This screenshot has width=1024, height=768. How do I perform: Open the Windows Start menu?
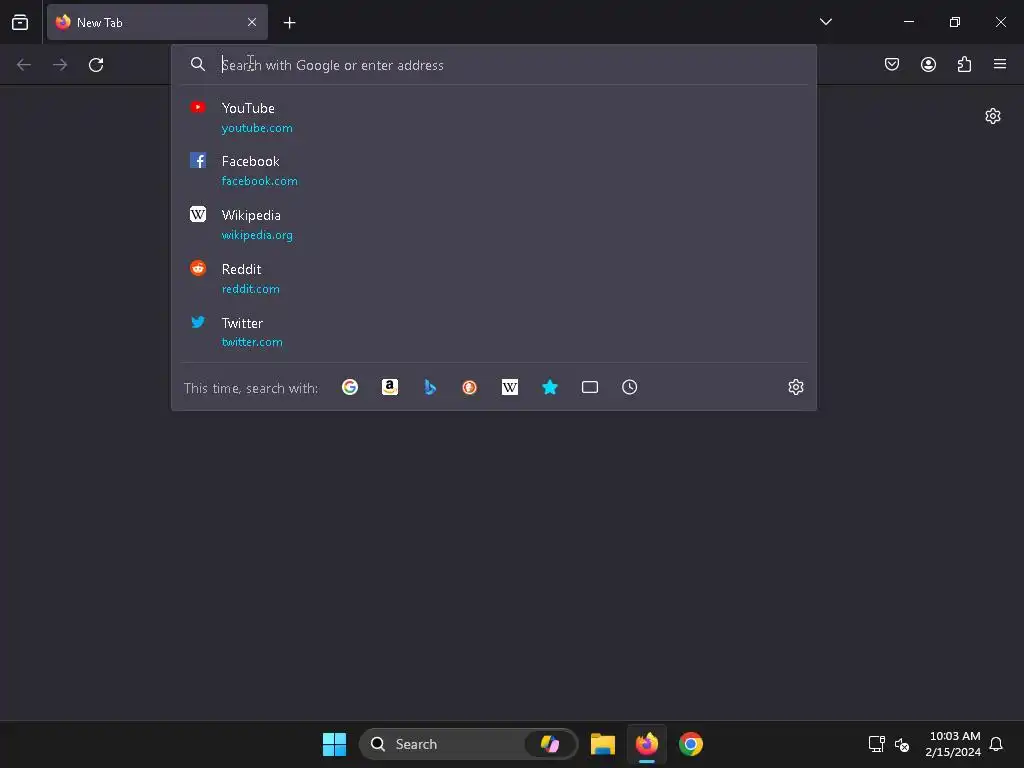(x=334, y=744)
